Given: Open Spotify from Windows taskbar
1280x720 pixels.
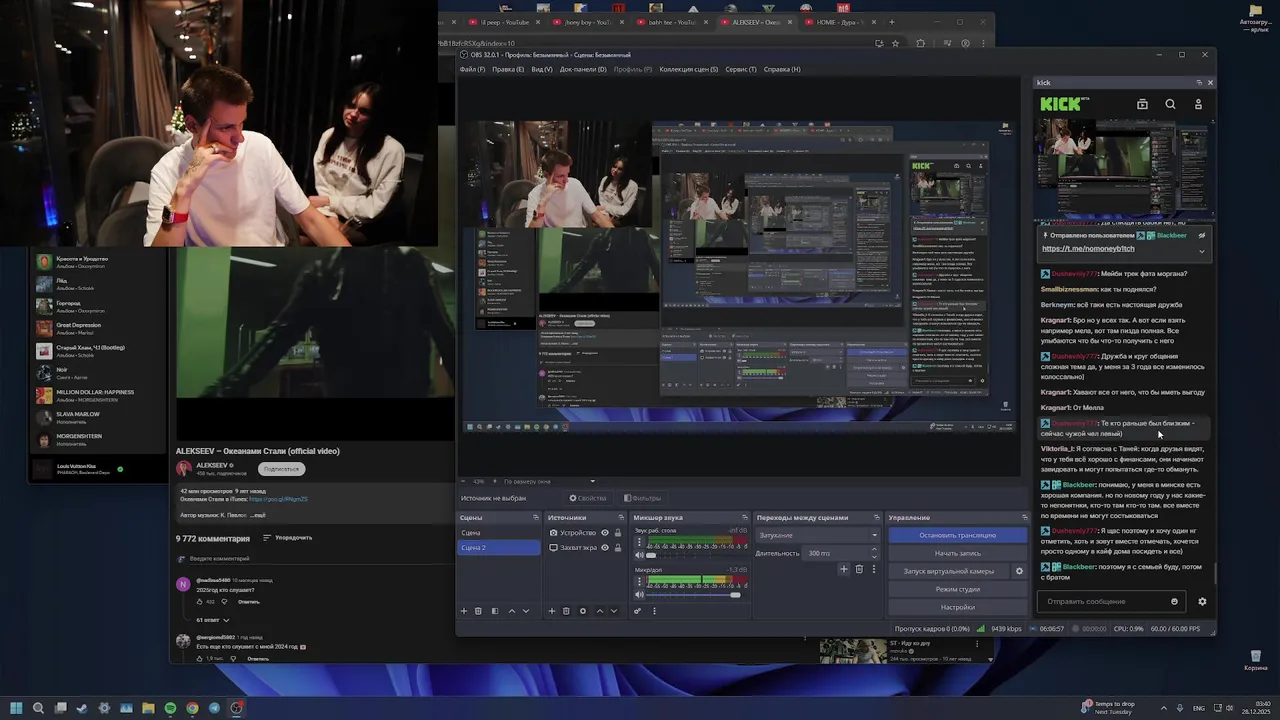Looking at the screenshot, I should point(170,708).
